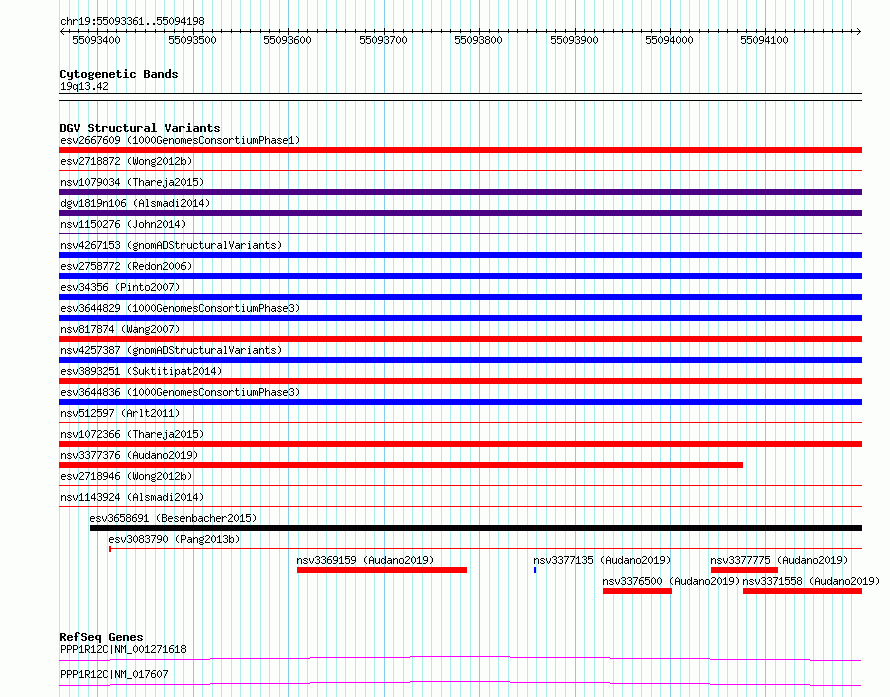Click nsv1072366 (Thareja2015) label
The image size is (890, 697).
[132, 434]
